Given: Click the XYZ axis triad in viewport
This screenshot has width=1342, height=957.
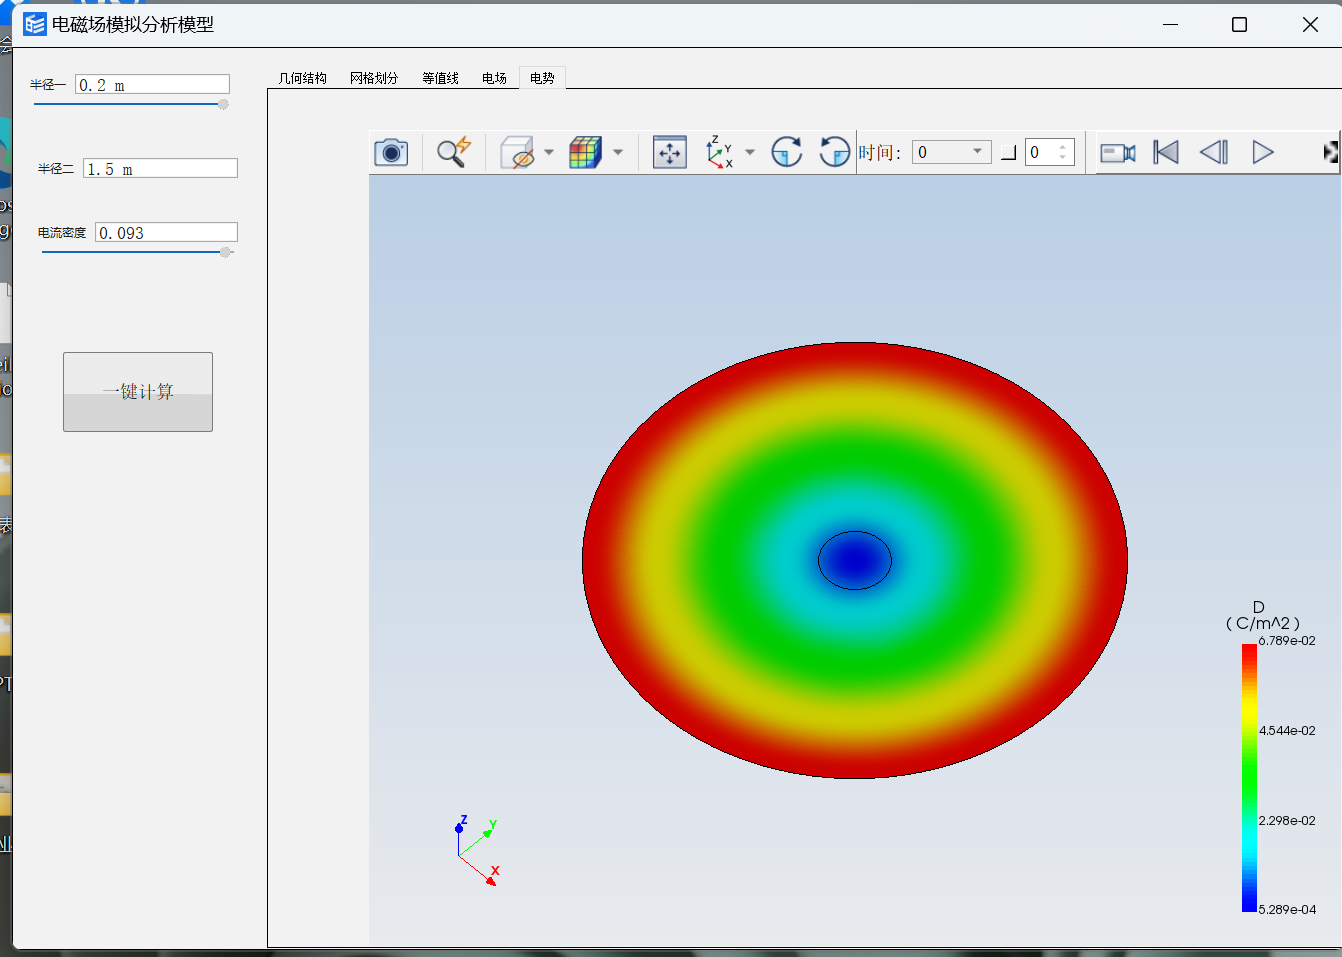Looking at the screenshot, I should point(477,851).
